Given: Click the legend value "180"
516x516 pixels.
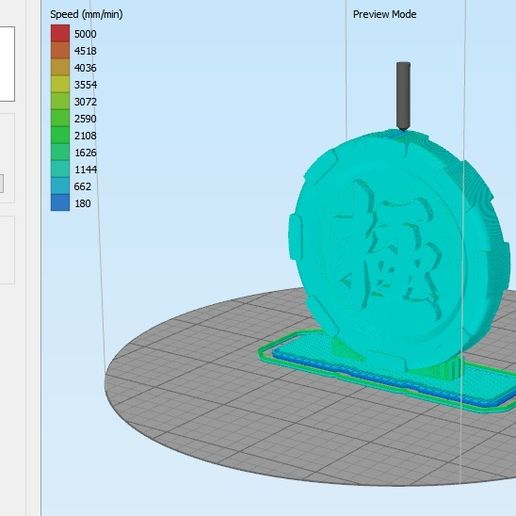Looking at the screenshot, I should tap(82, 203).
